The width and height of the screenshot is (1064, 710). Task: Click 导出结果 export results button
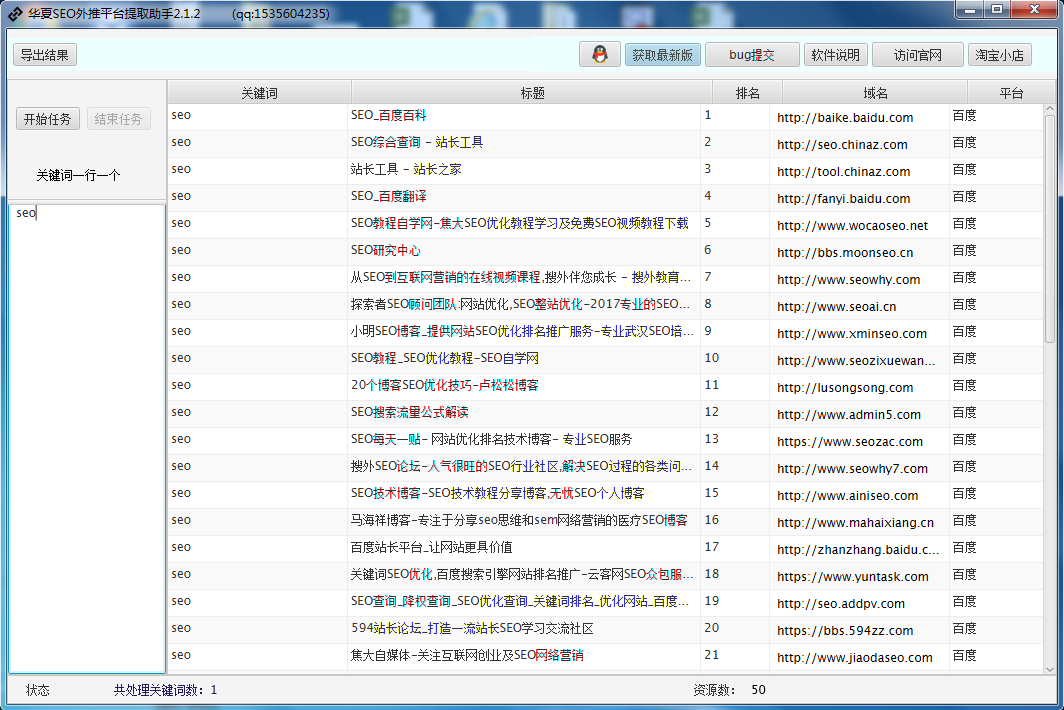coord(45,55)
